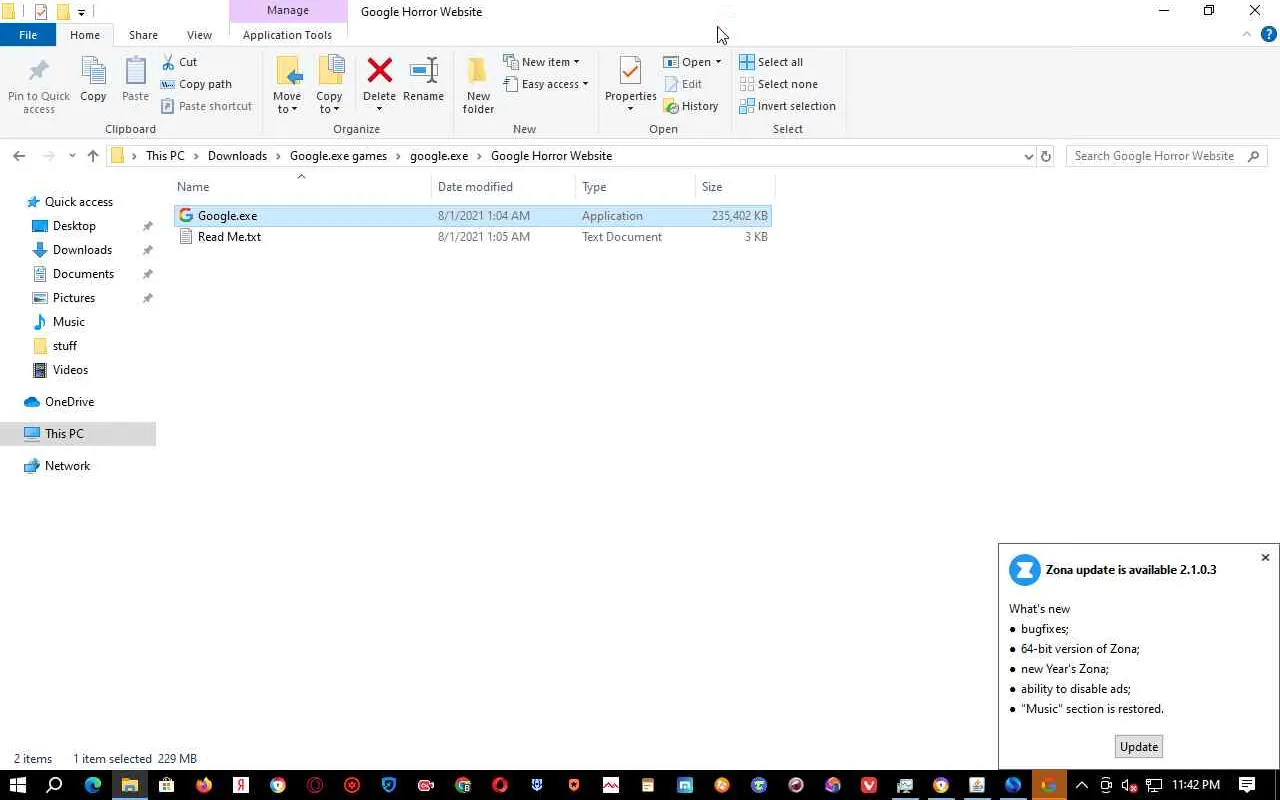Screen dimensions: 1280x800
Task: Click google.exe folder in the breadcrumb
Action: click(x=439, y=156)
